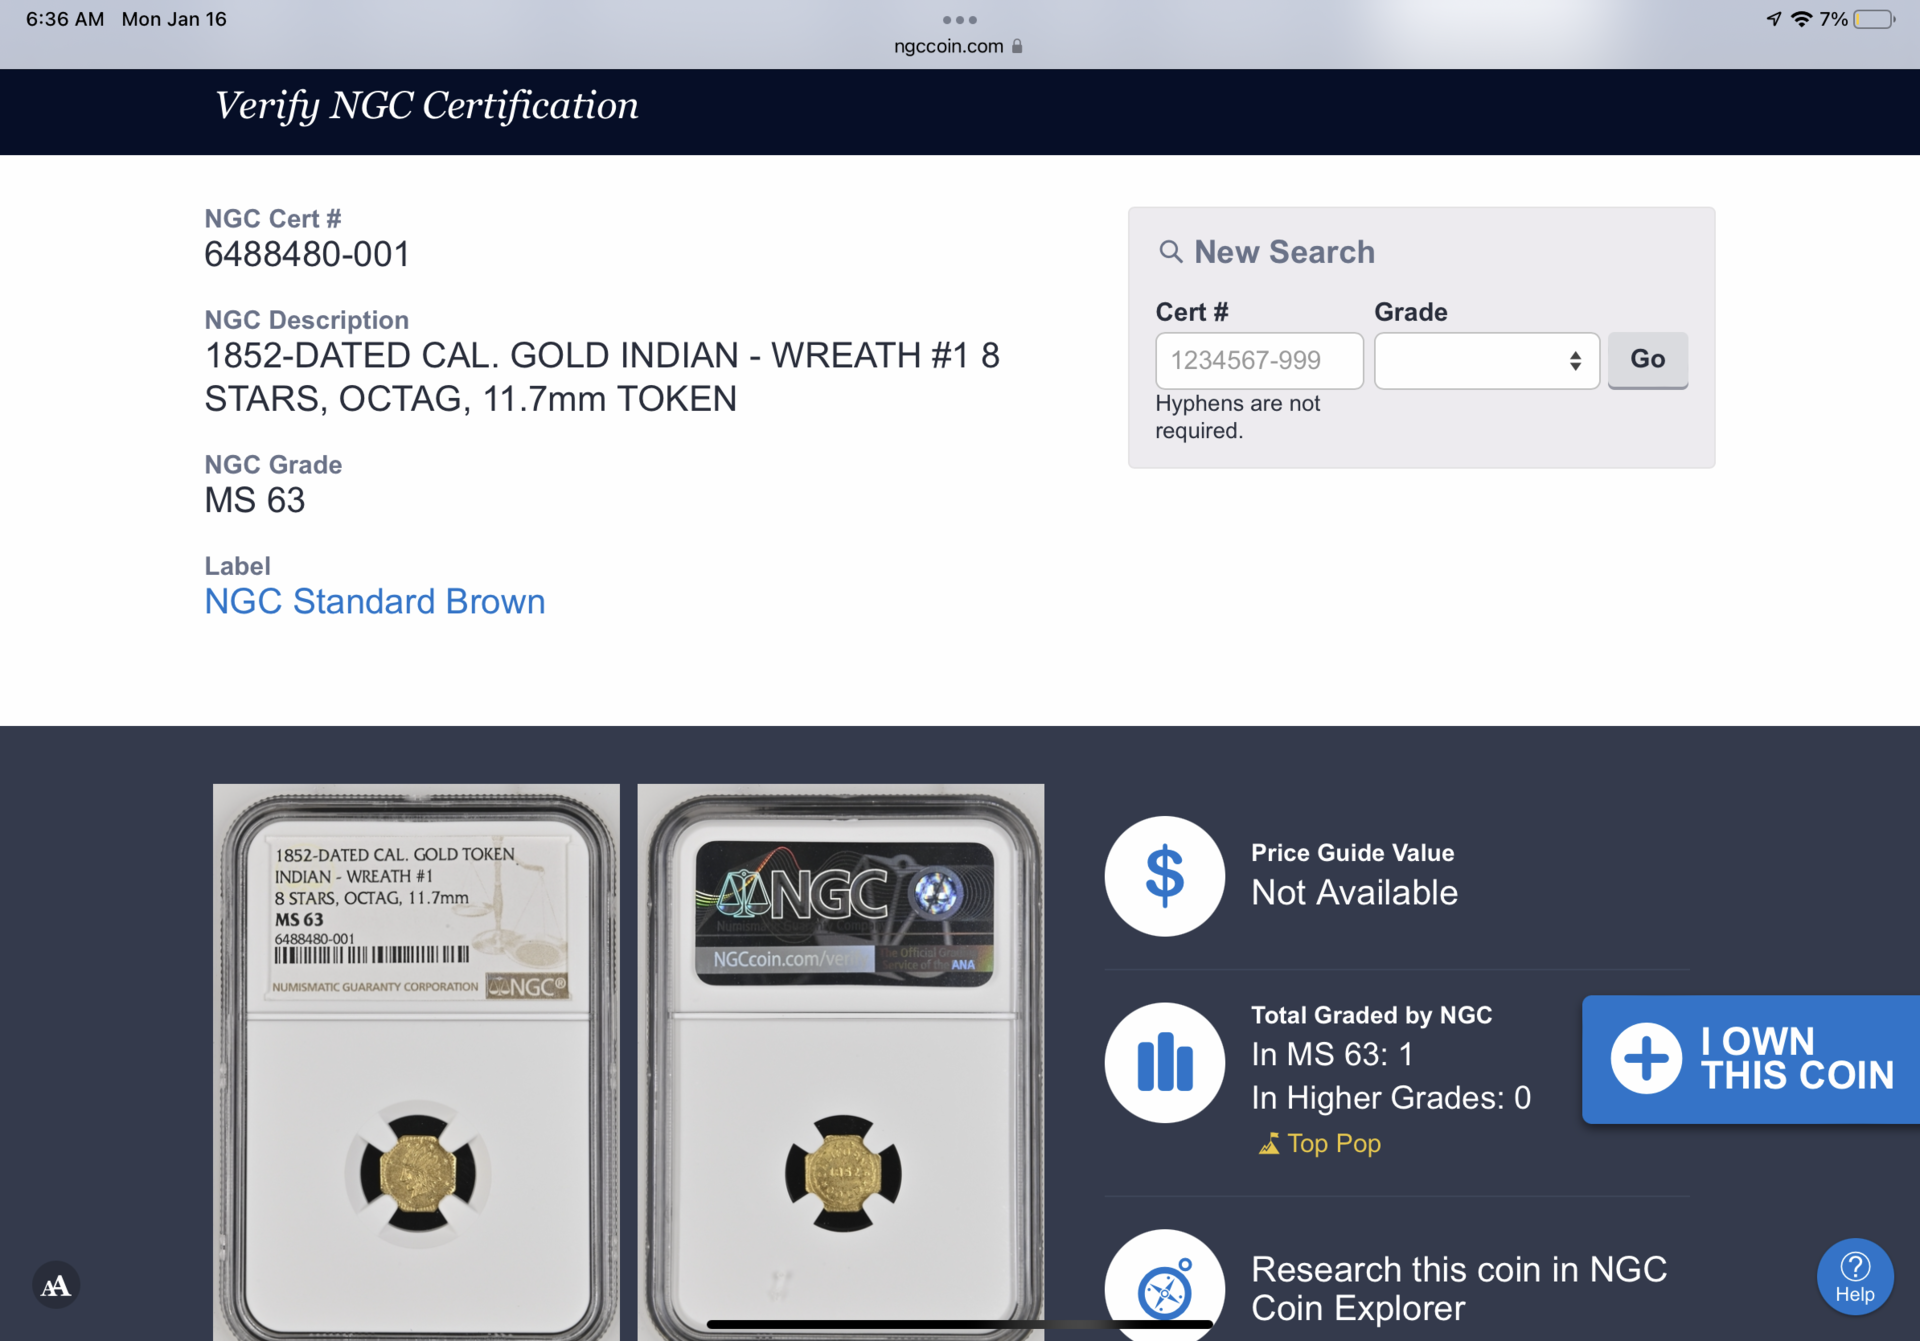Click the MS 63 grade value
This screenshot has height=1341, width=1920.
(255, 500)
